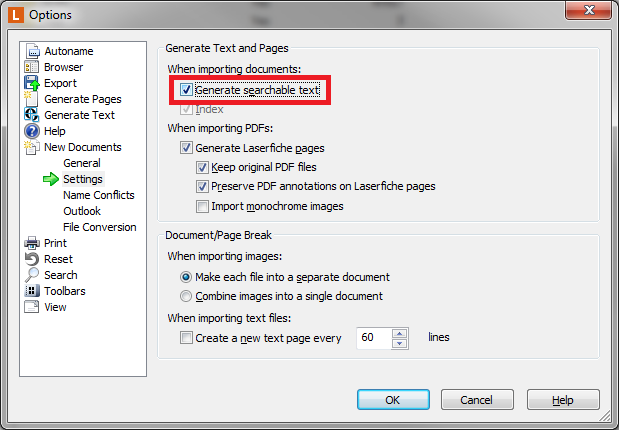Open File Conversion settings

coord(99,227)
